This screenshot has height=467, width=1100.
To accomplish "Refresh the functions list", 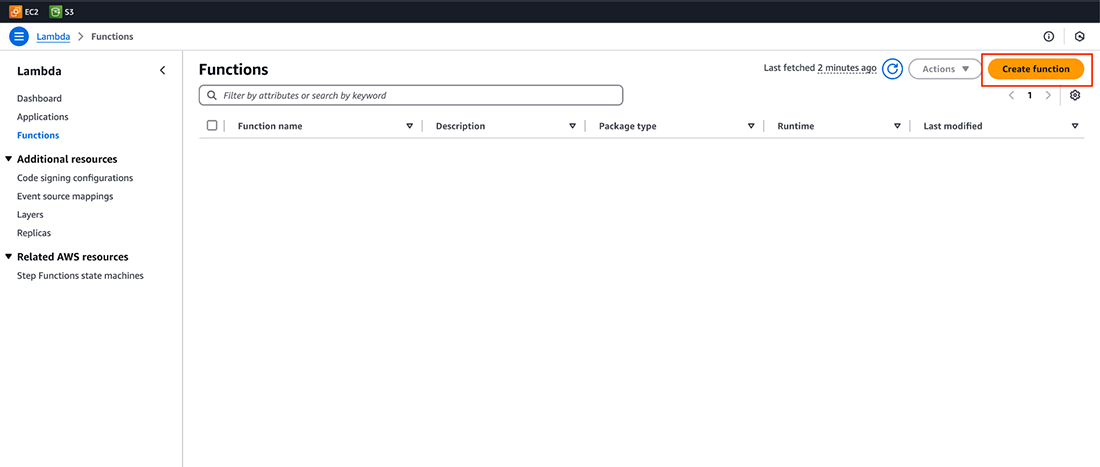I will coord(892,69).
